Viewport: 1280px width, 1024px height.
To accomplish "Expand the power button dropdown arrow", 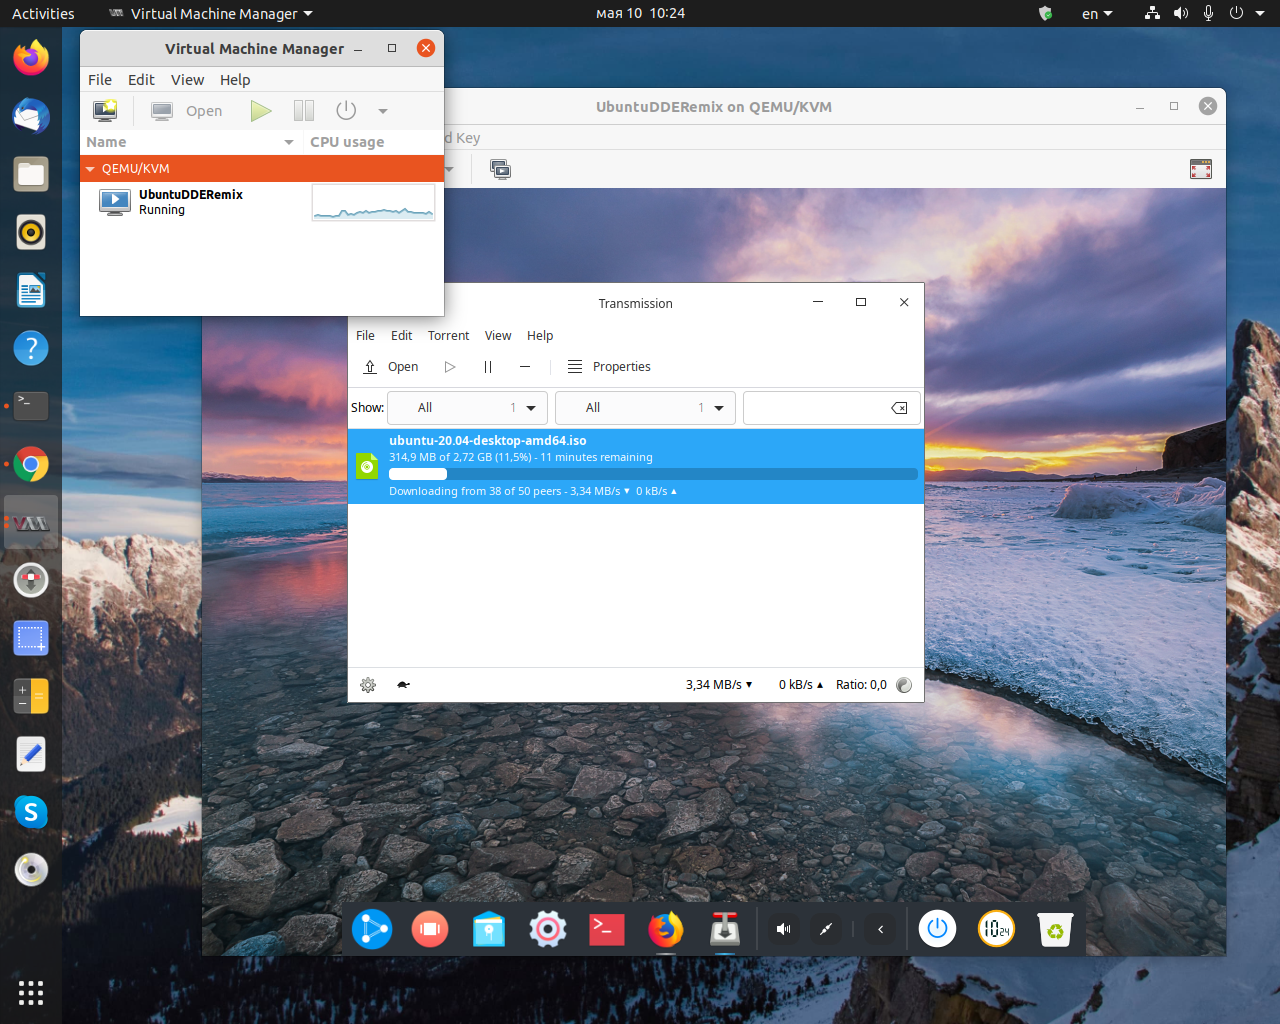I will click(x=383, y=110).
